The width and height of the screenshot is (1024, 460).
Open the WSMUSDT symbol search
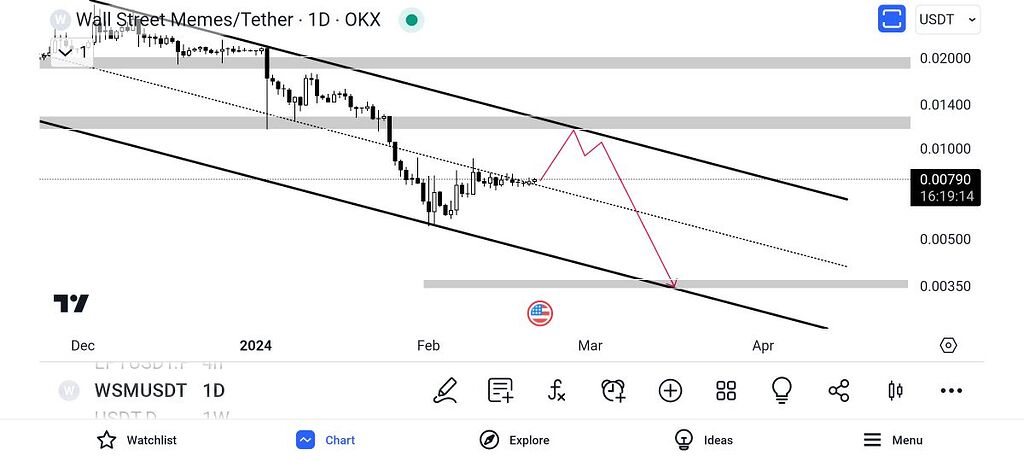(x=138, y=391)
